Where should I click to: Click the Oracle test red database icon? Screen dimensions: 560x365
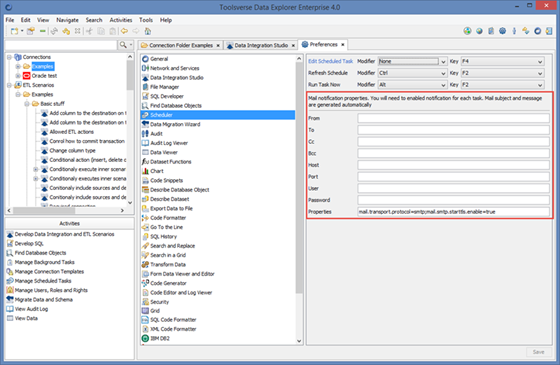click(26, 76)
